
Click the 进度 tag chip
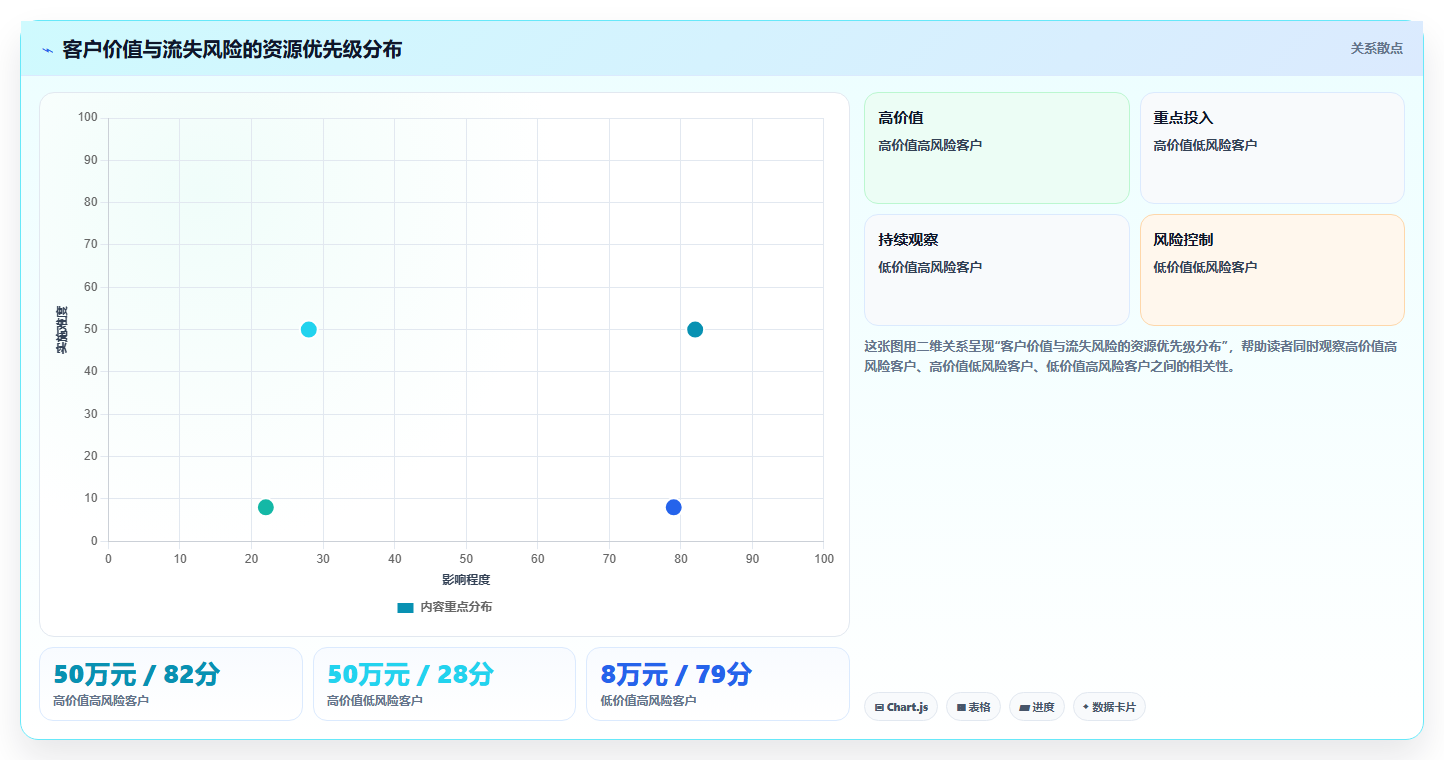click(x=1037, y=707)
